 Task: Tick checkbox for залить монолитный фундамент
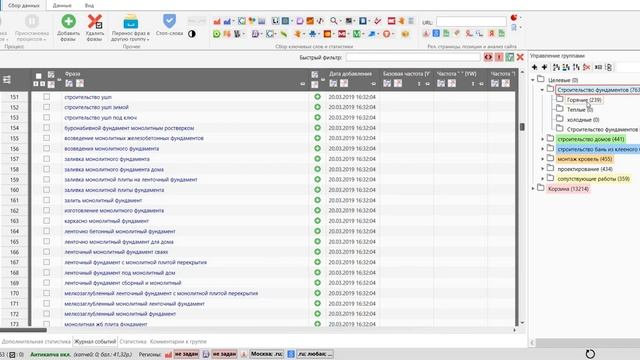(x=47, y=200)
